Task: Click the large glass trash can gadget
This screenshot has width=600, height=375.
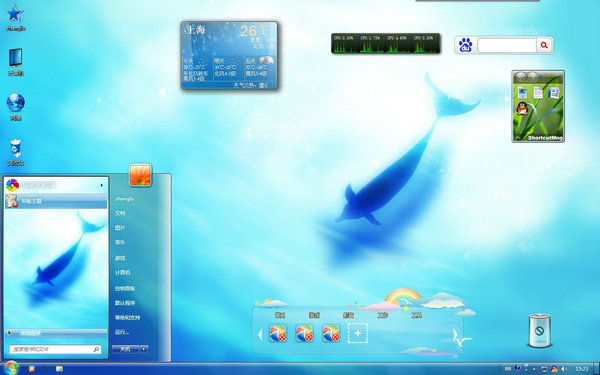Action: pyautogui.click(x=540, y=330)
